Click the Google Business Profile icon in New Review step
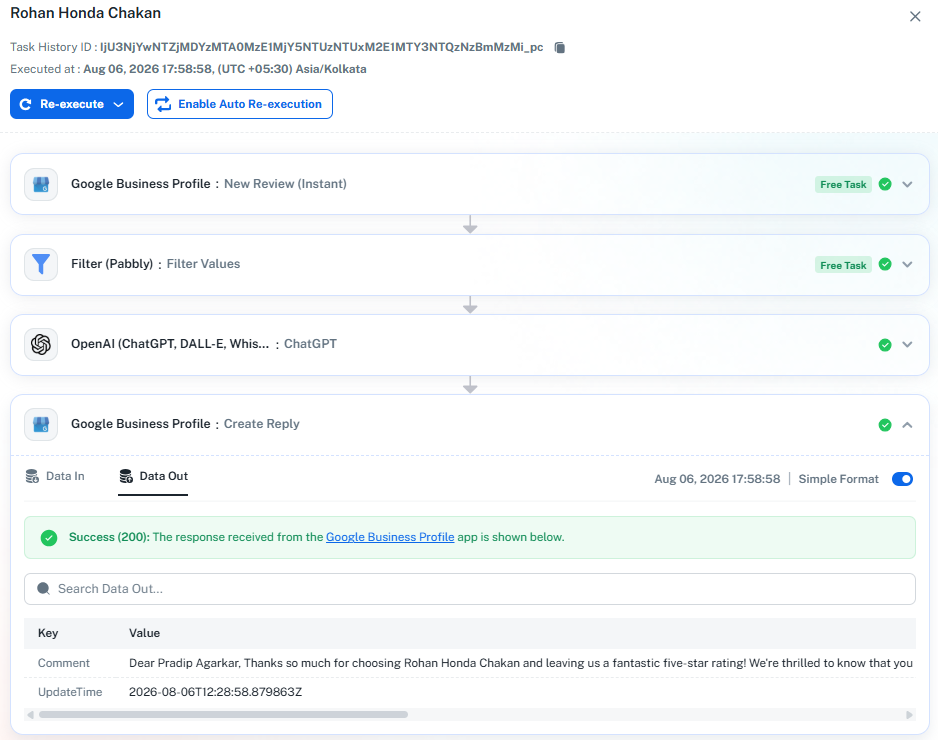 [x=41, y=184]
